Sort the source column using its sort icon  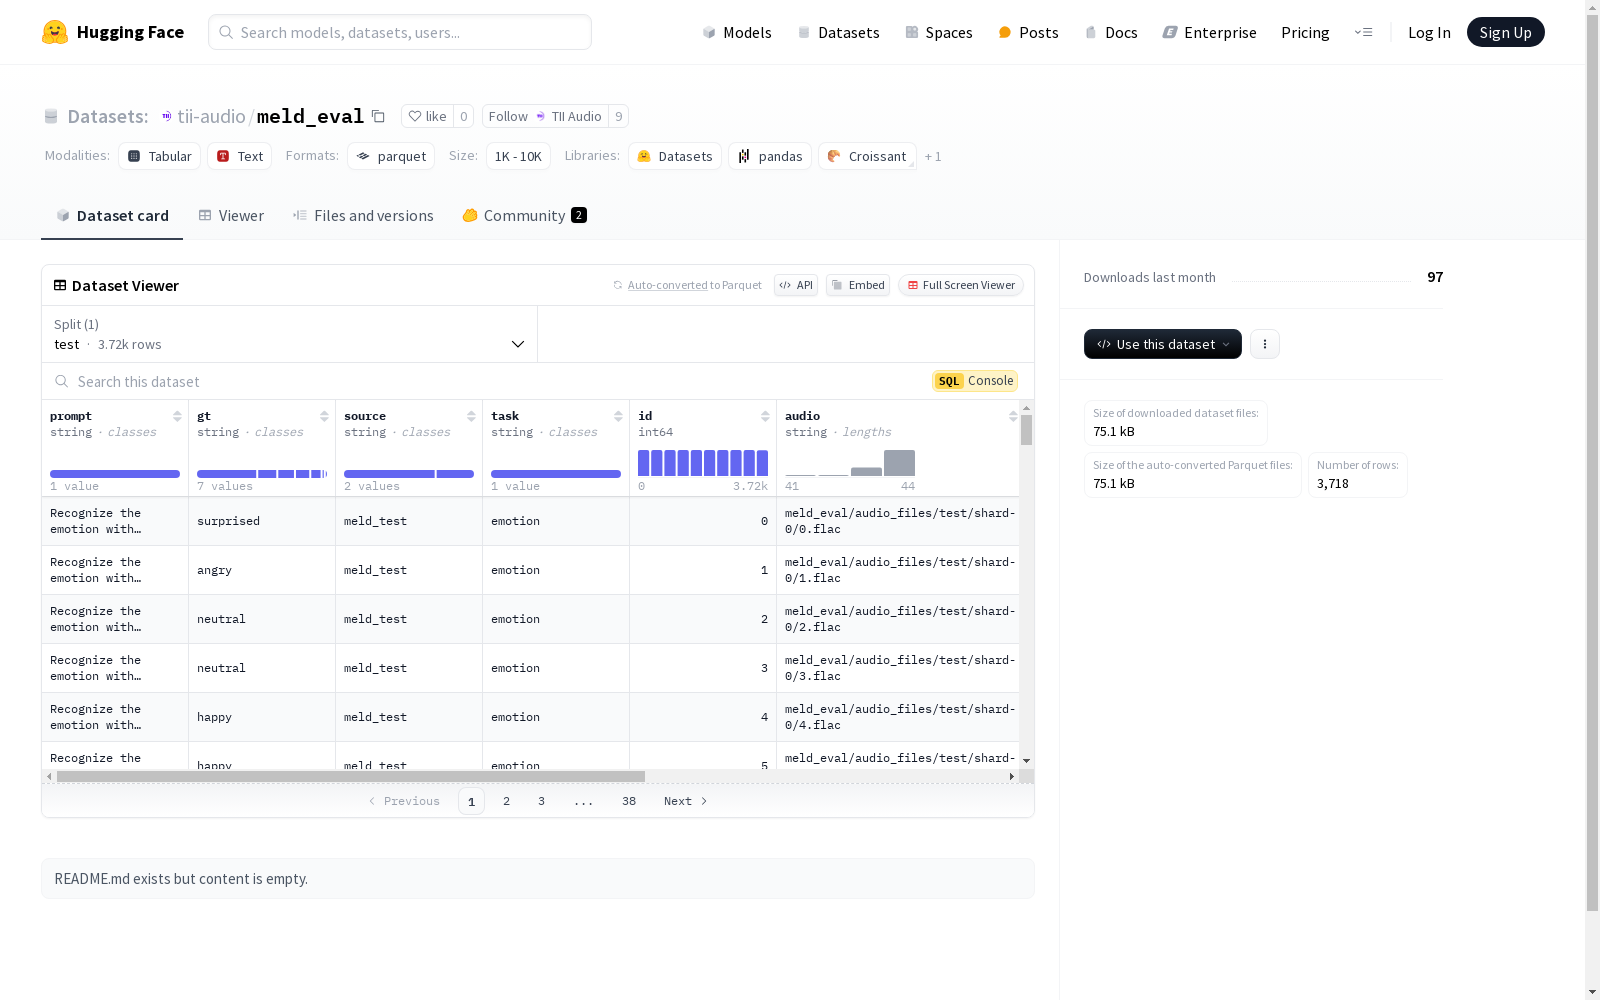[x=471, y=416]
